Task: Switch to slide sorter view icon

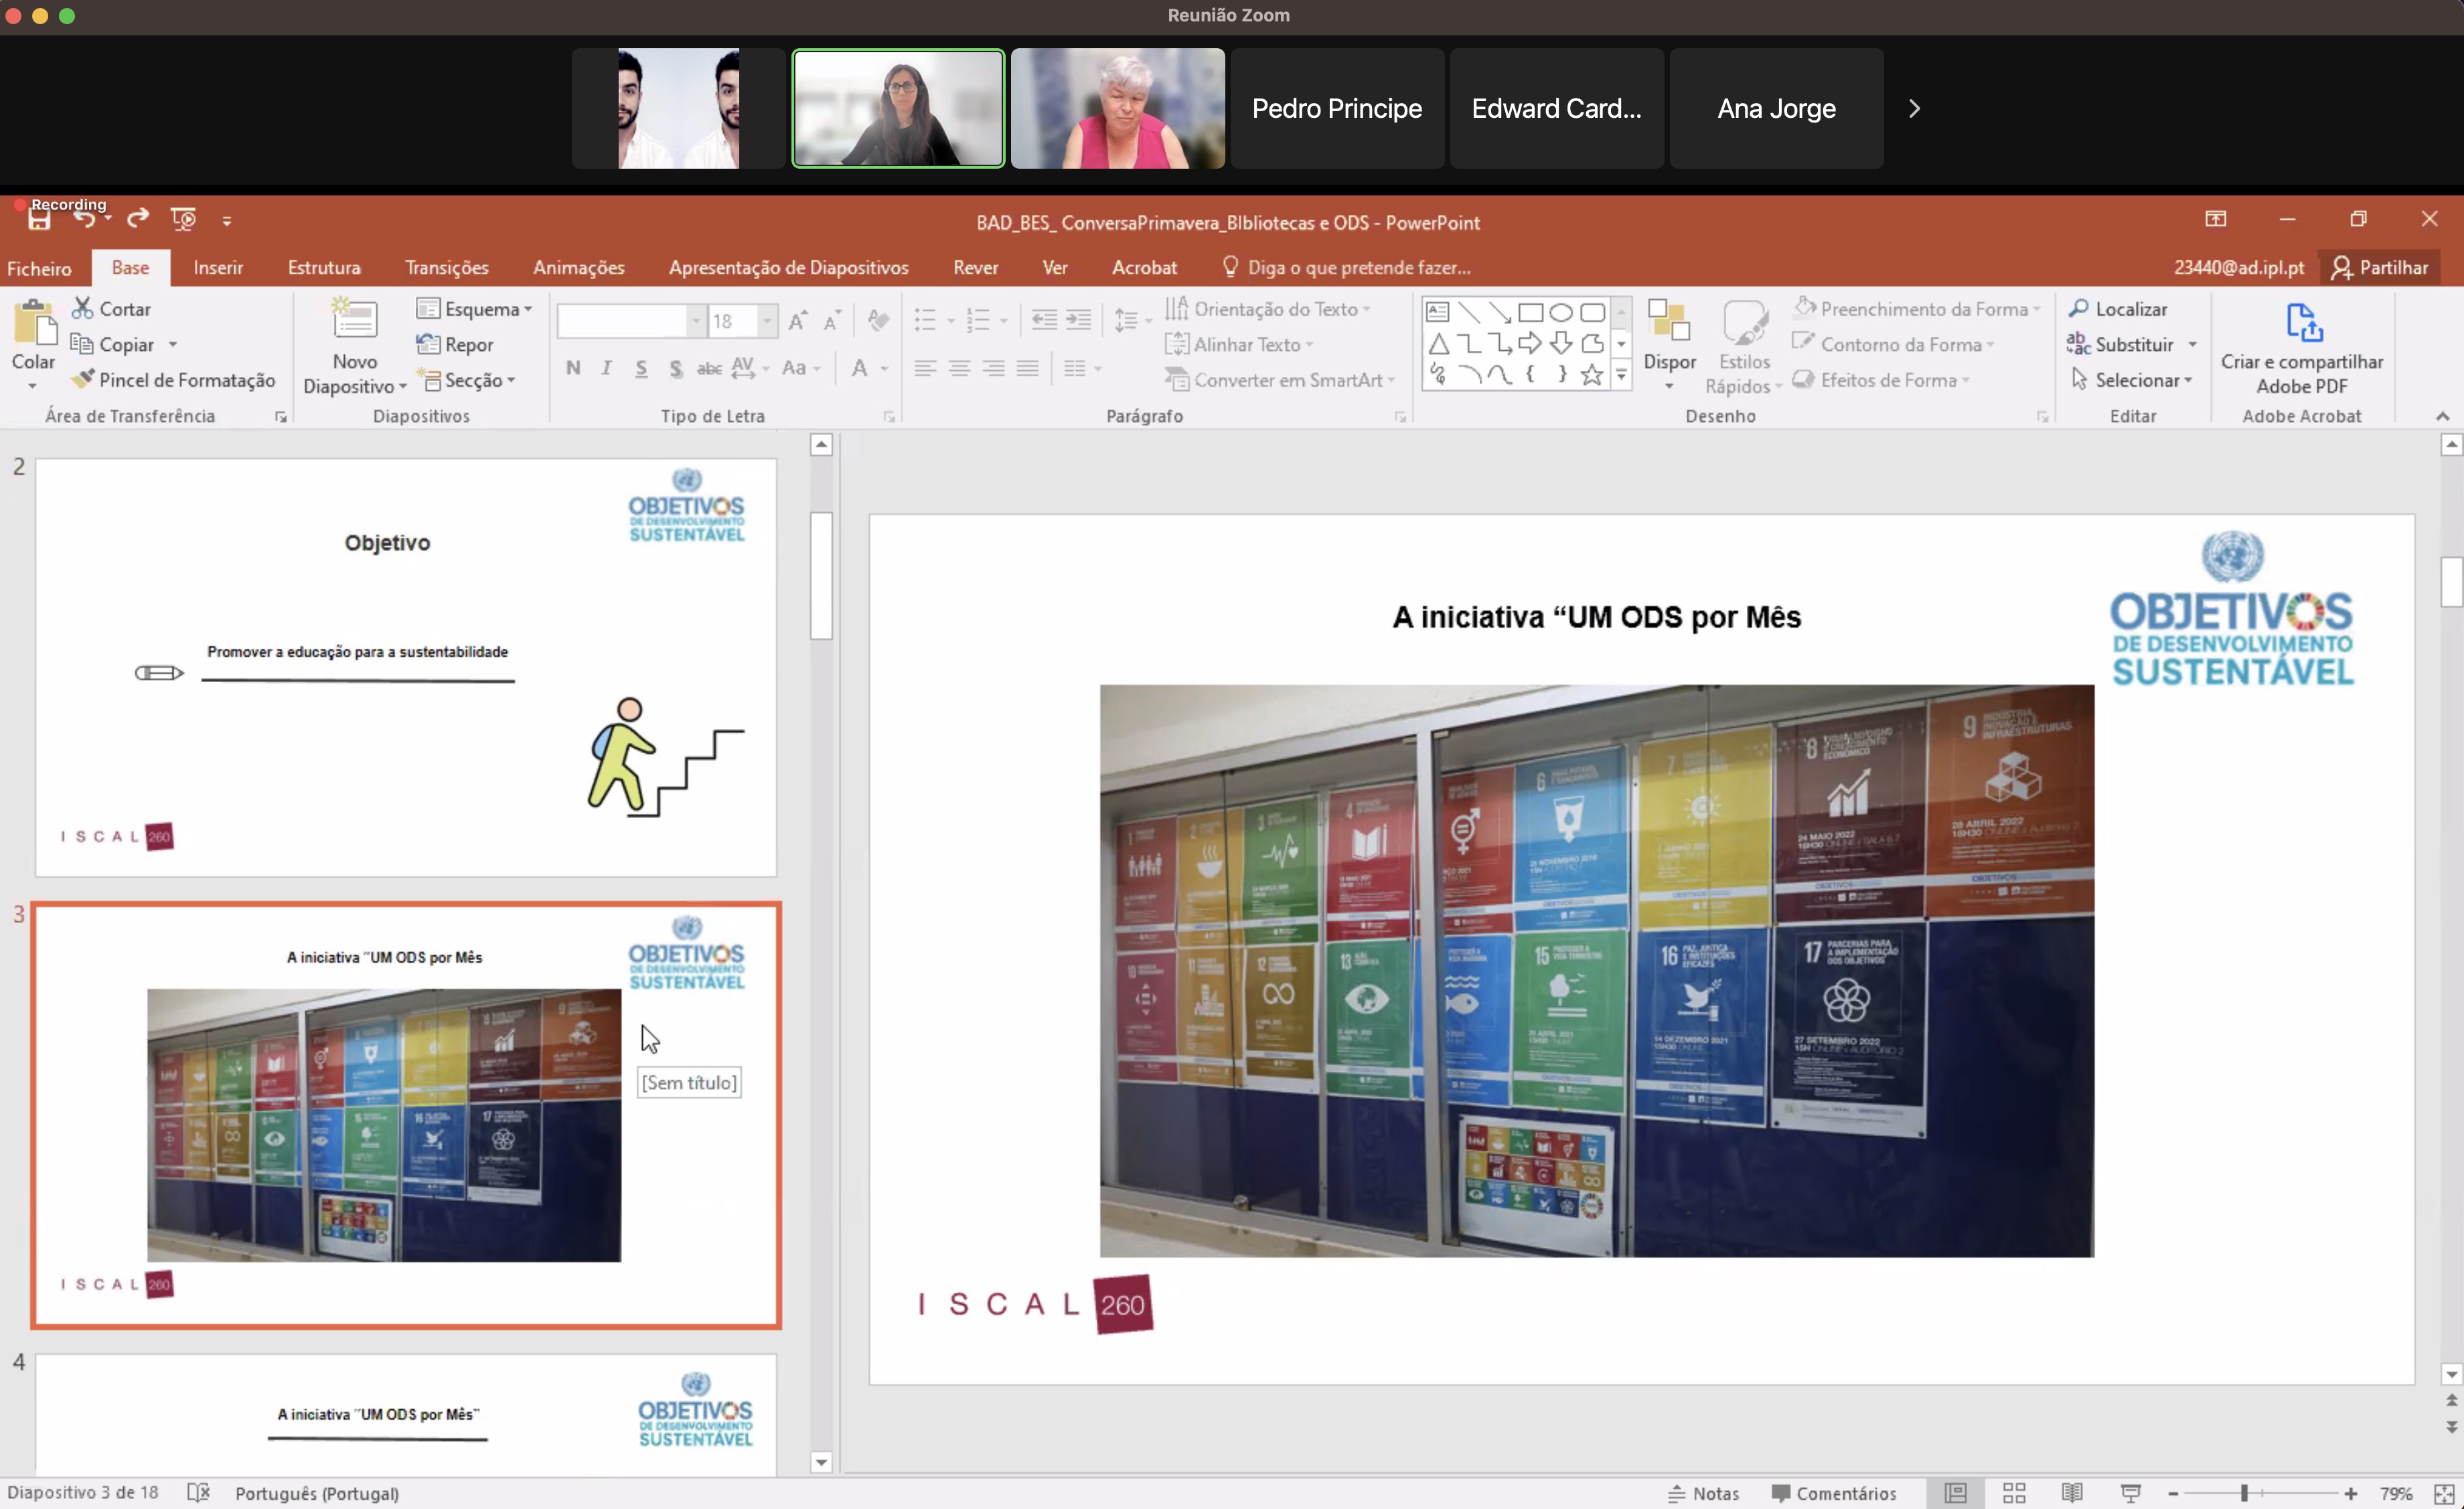Action: coord(2014,1492)
